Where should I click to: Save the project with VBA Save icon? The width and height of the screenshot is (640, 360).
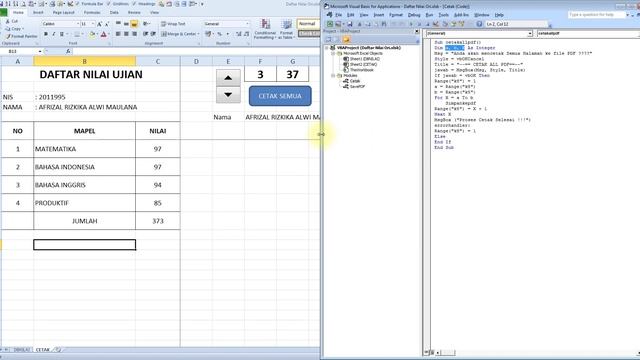pyautogui.click(x=350, y=24)
